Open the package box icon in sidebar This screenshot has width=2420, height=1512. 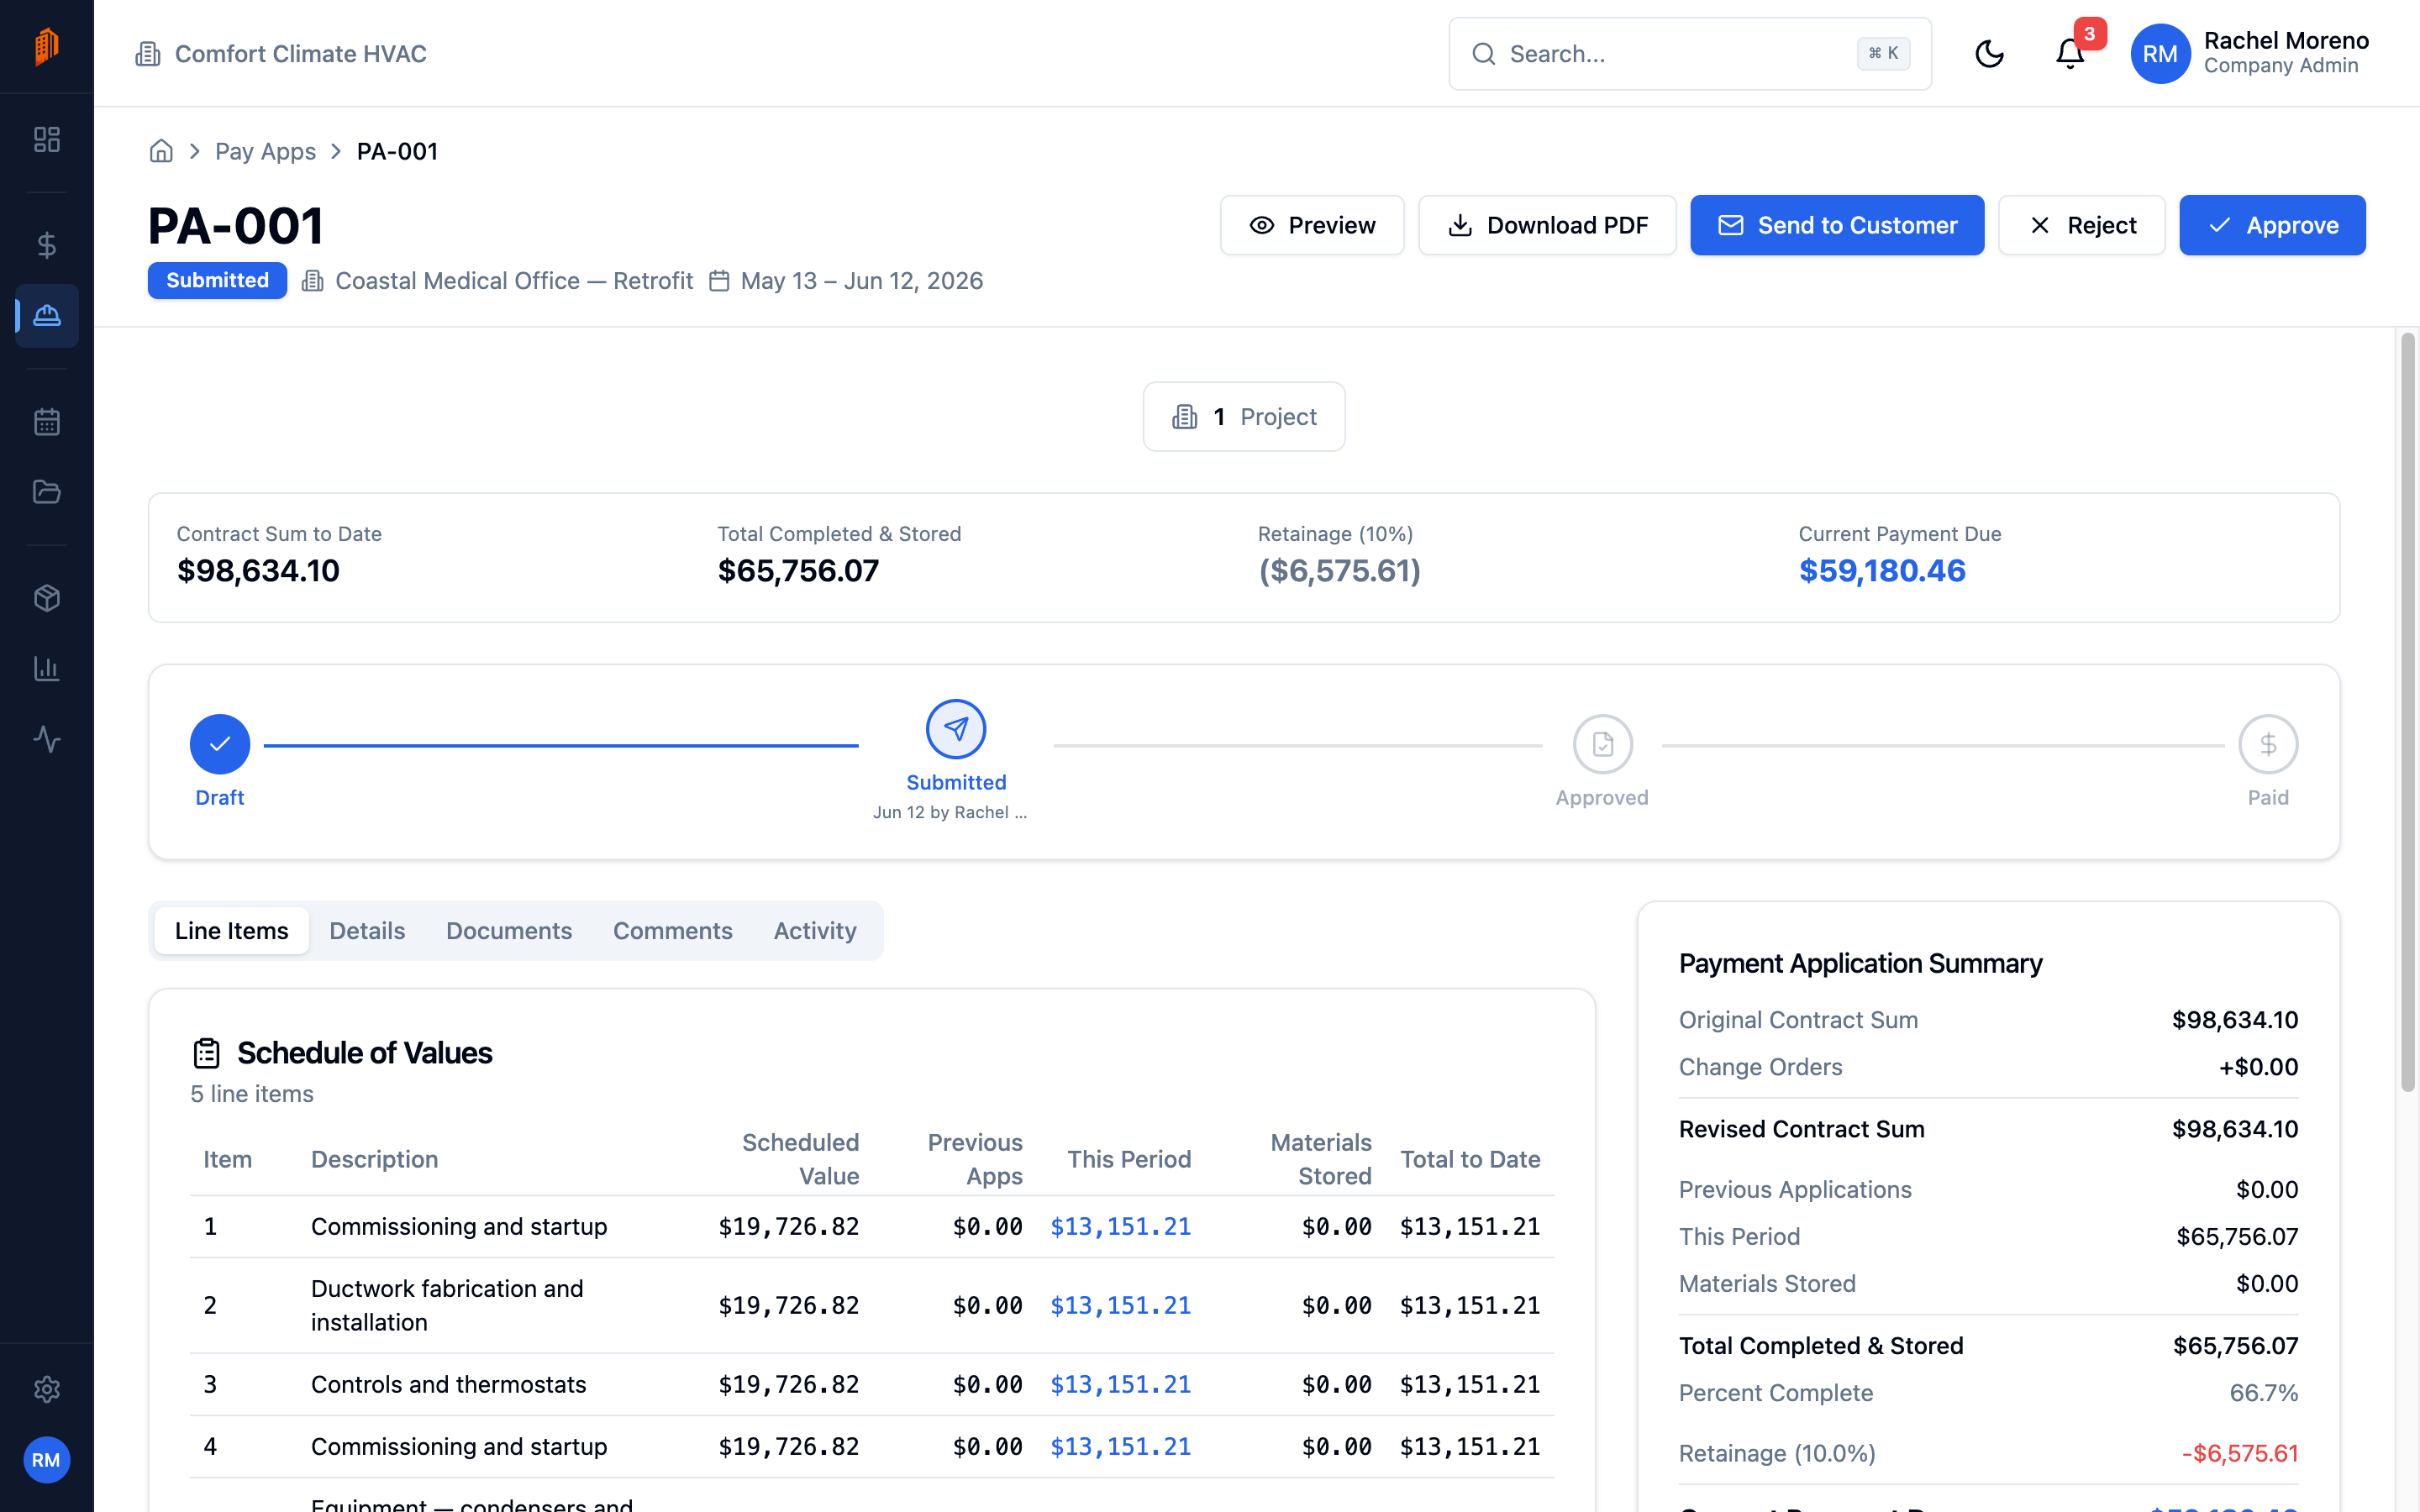(47, 598)
